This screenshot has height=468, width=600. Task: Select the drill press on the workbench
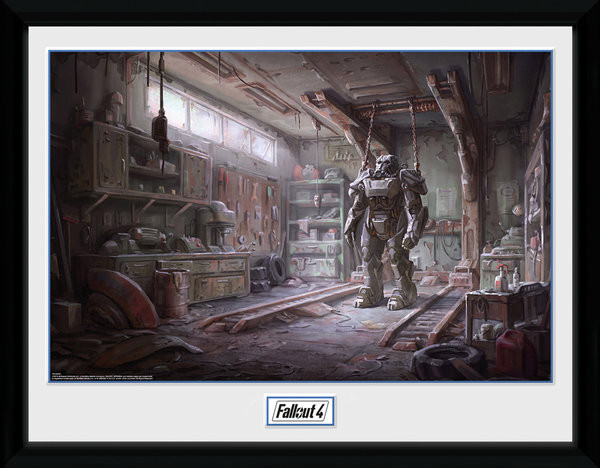216,227
